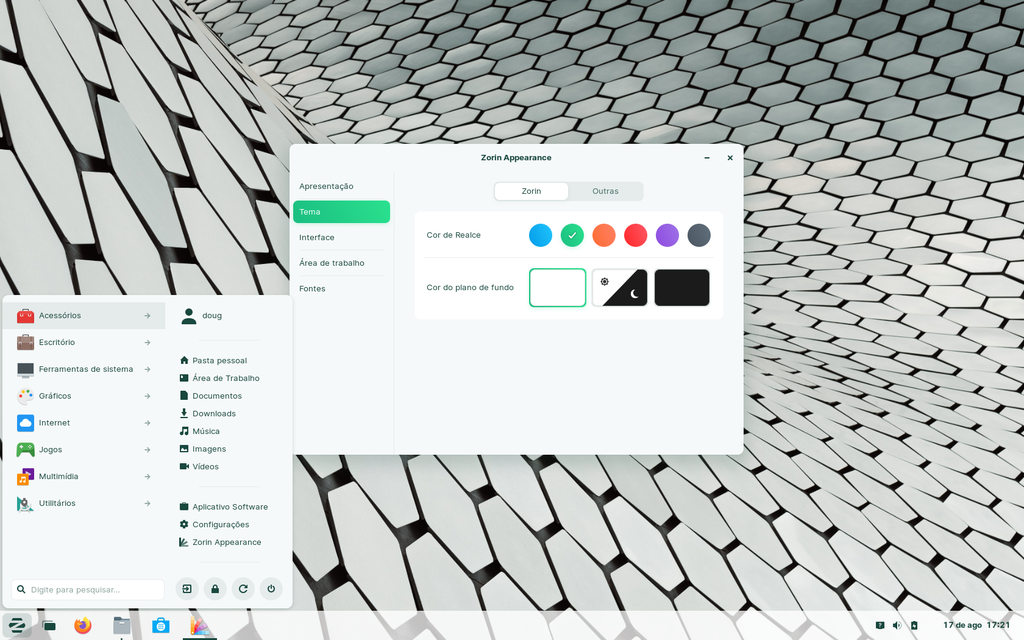
Task: Expand the Internet submenu arrow
Action: click(x=148, y=423)
